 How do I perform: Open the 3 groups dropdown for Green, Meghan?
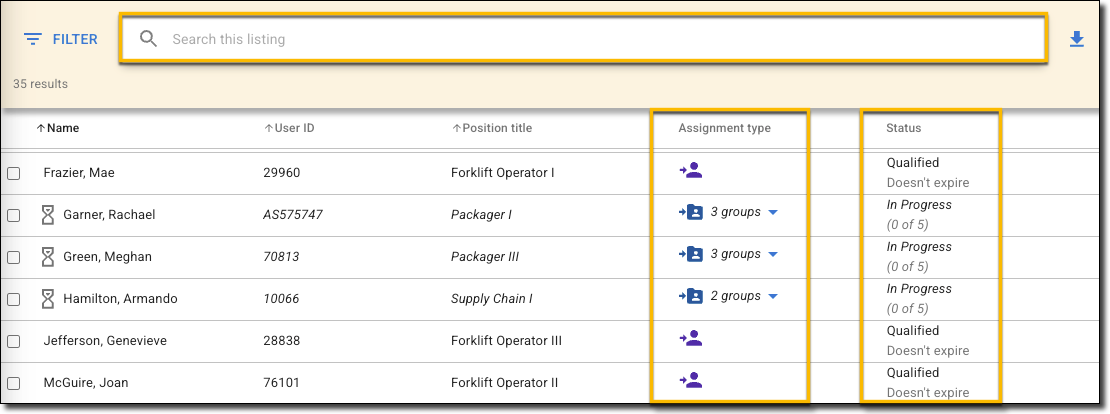point(773,255)
